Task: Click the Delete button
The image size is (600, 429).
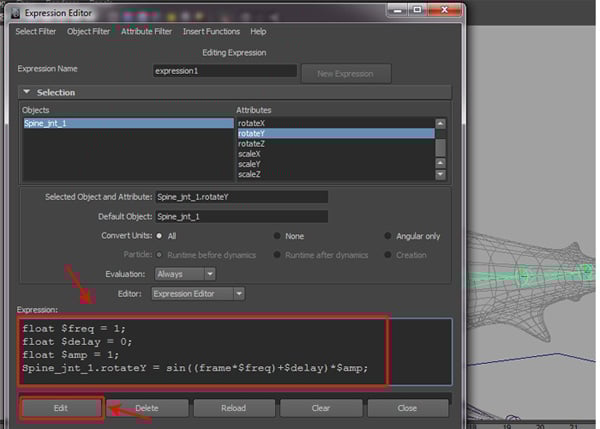Action: point(147,408)
